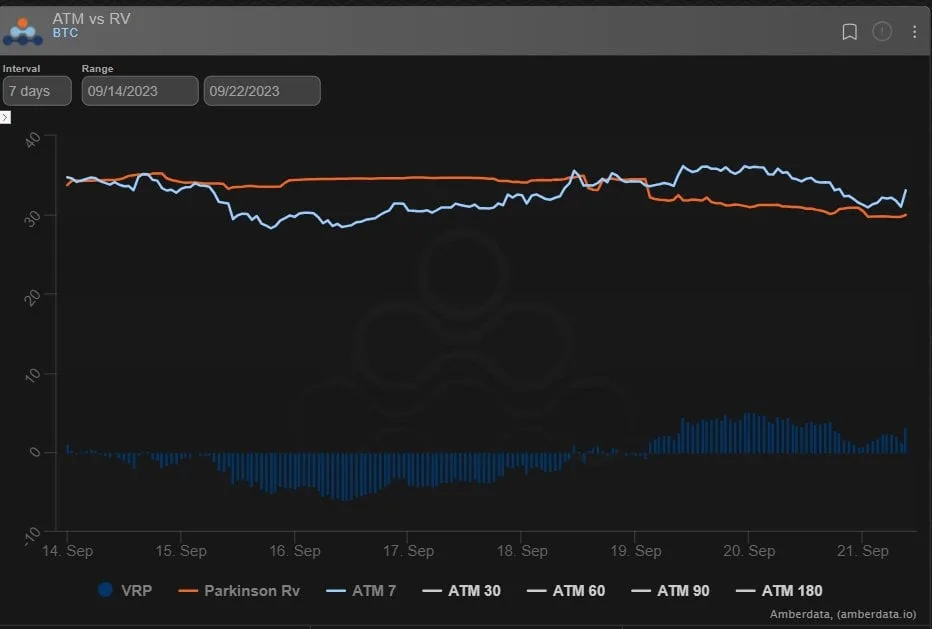Click the "18. Sep" axis label
The image size is (932, 629).
522,551
